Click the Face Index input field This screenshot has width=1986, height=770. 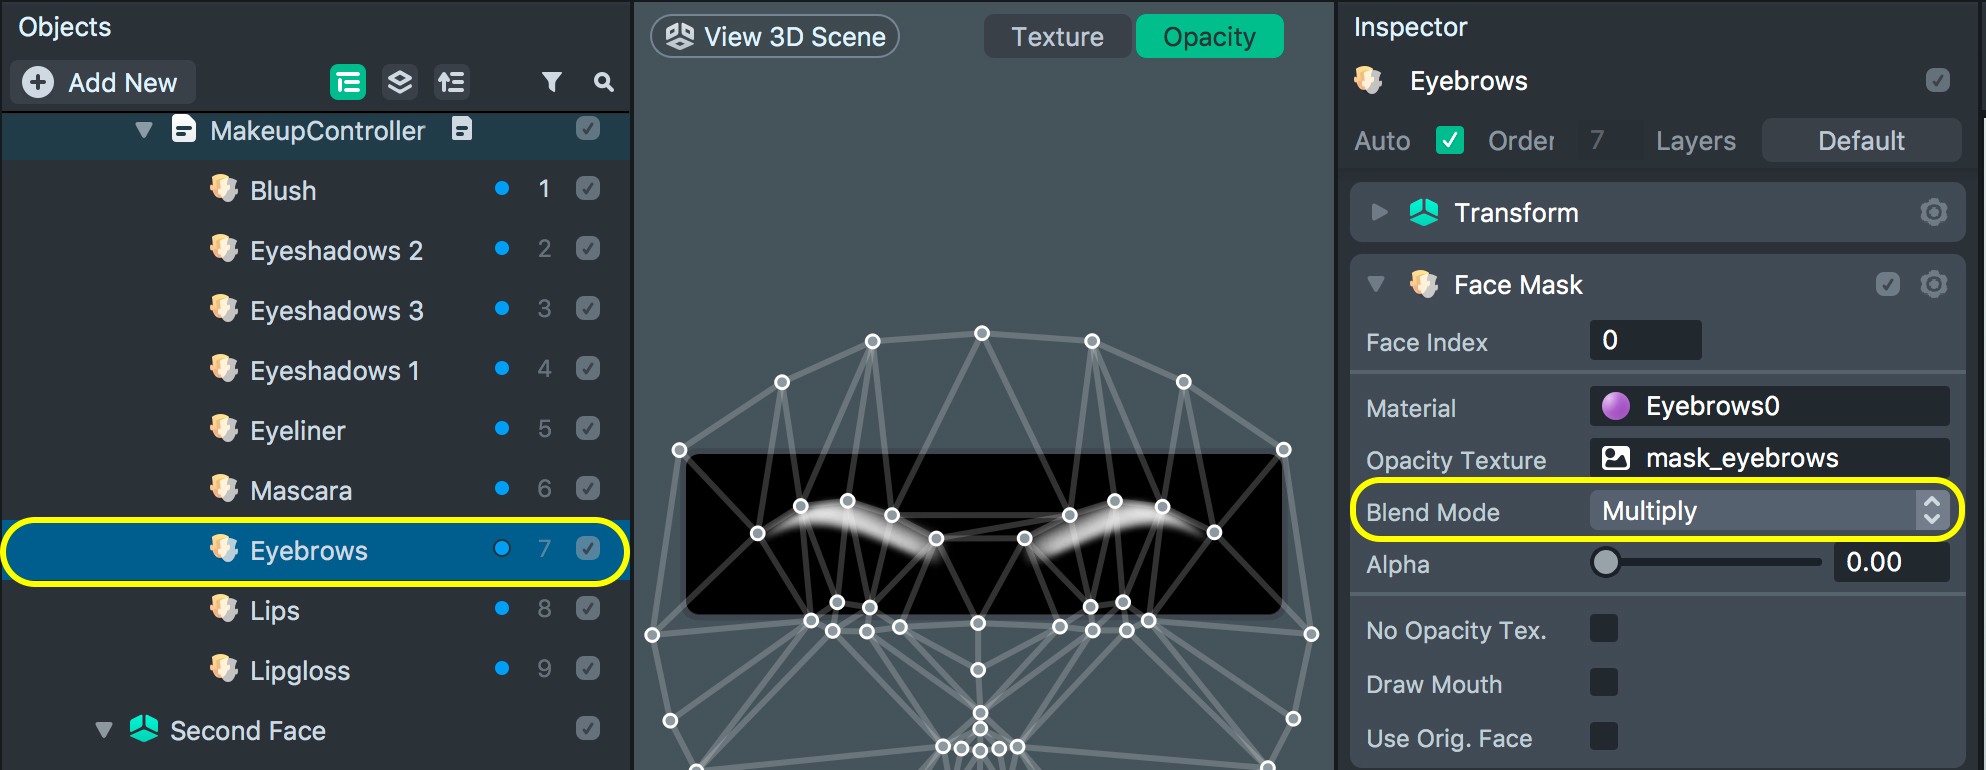coord(1645,341)
